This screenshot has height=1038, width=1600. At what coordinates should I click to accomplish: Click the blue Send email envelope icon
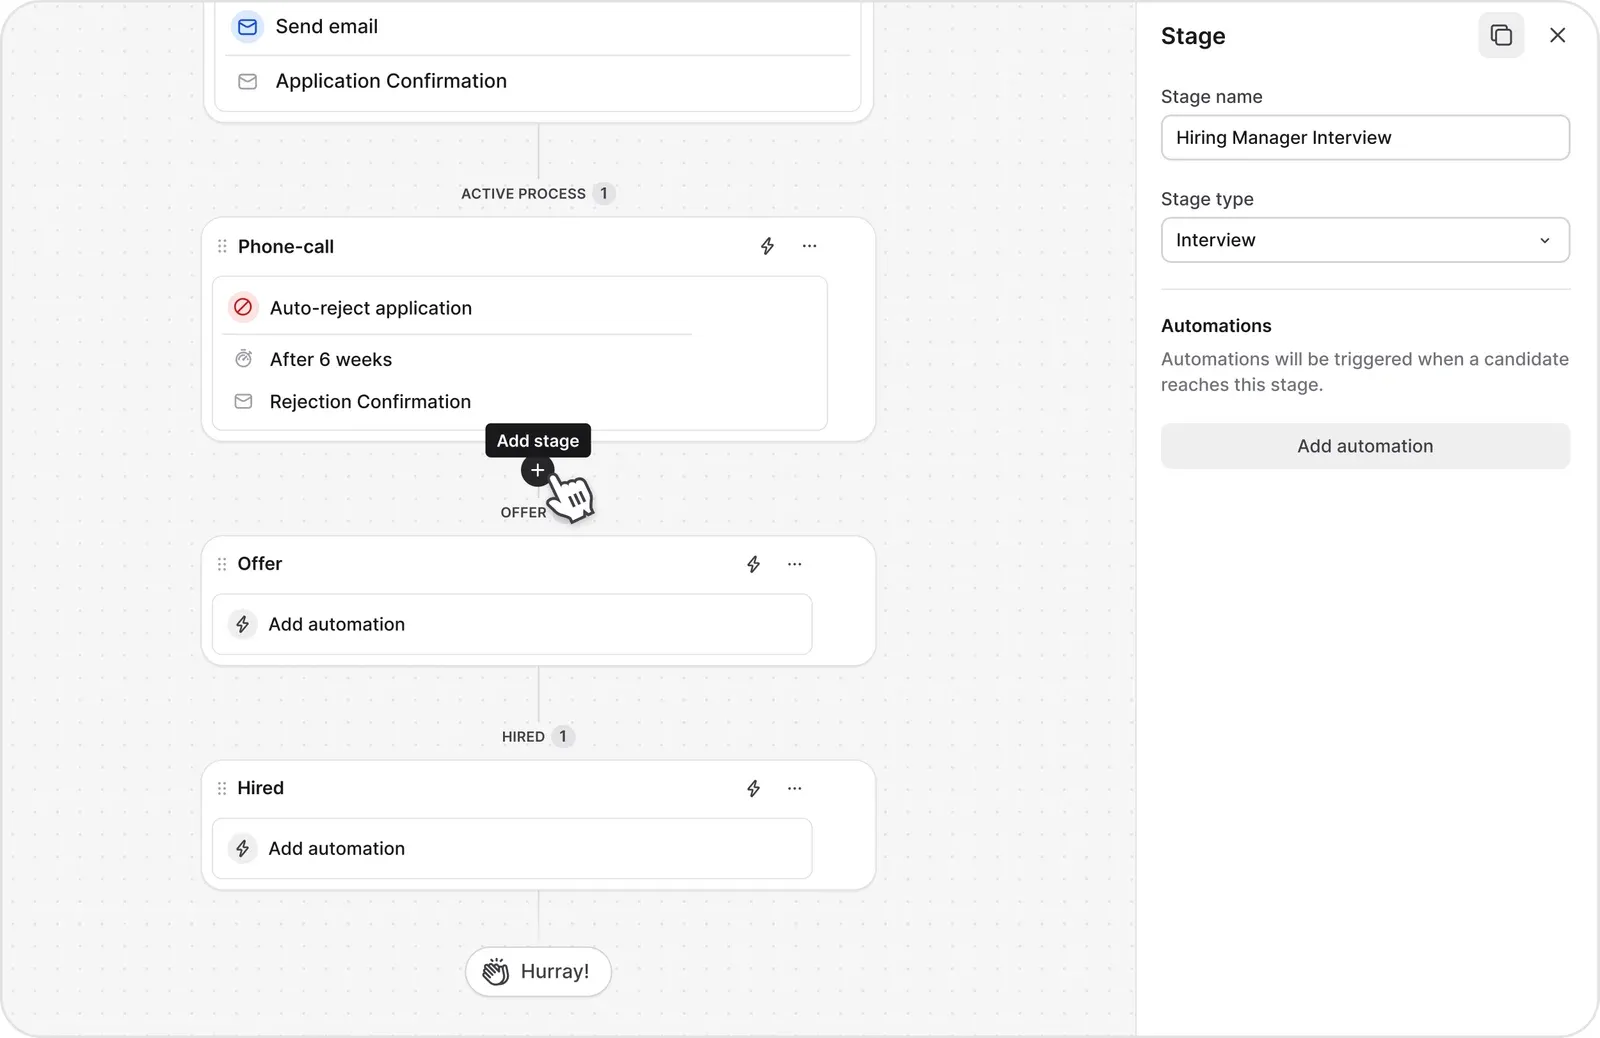247,27
